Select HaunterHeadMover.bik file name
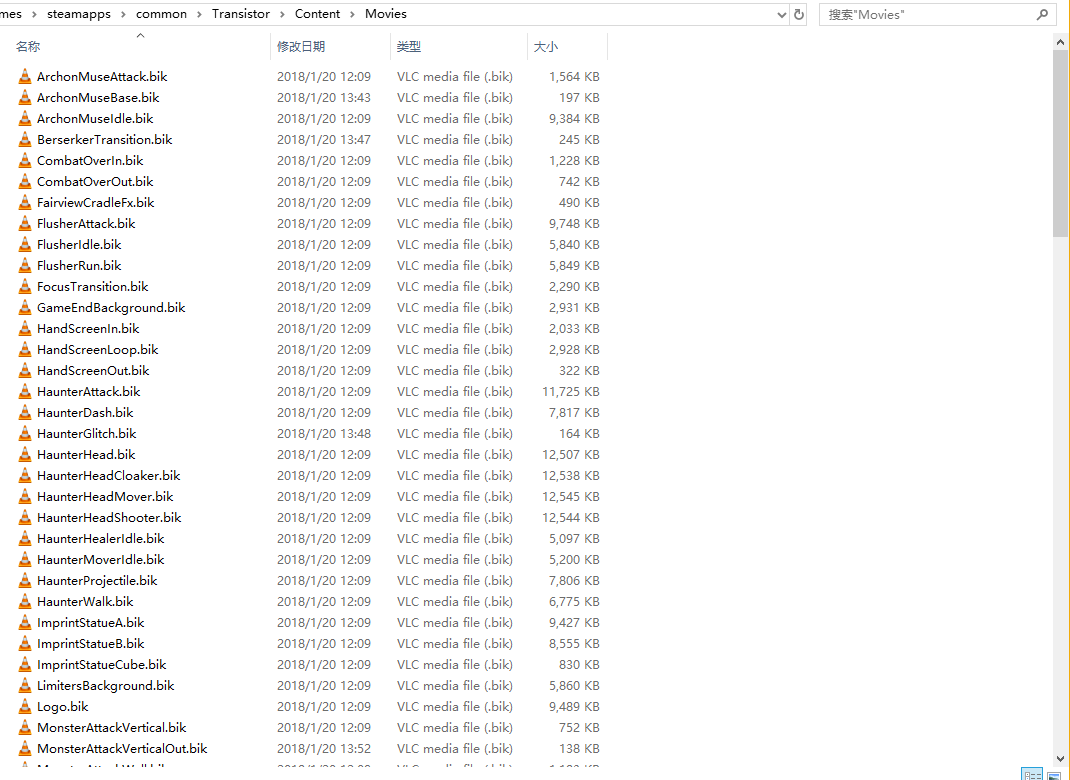The width and height of the screenshot is (1070, 780). (x=105, y=497)
